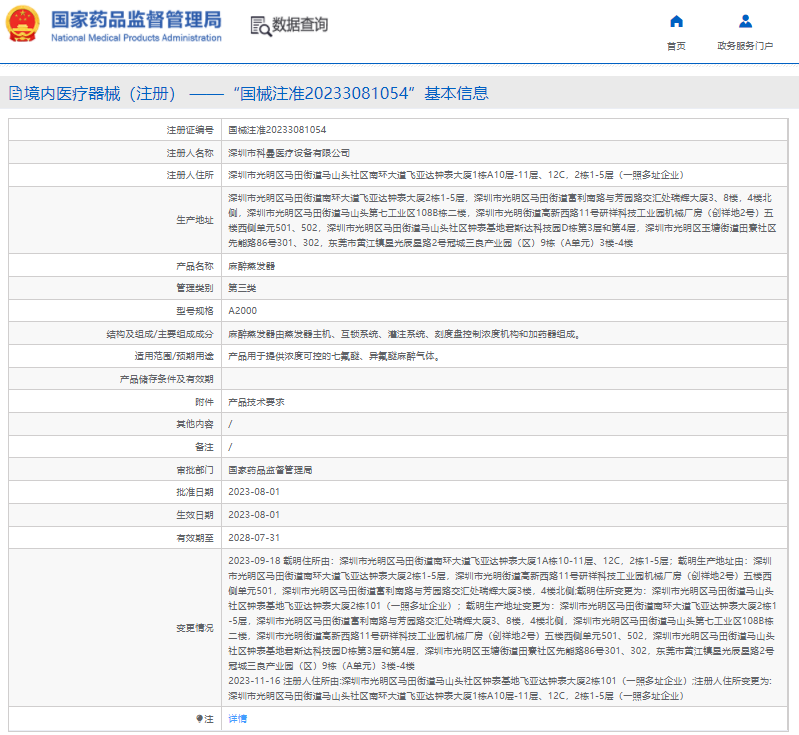Click the bulb icon next to 注
The height and width of the screenshot is (735, 799).
(199, 719)
